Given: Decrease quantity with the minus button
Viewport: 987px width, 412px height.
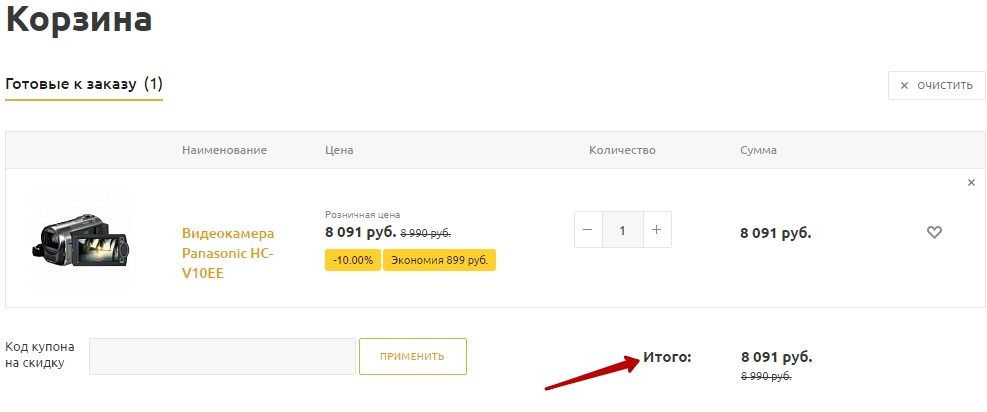Looking at the screenshot, I should pyautogui.click(x=587, y=230).
